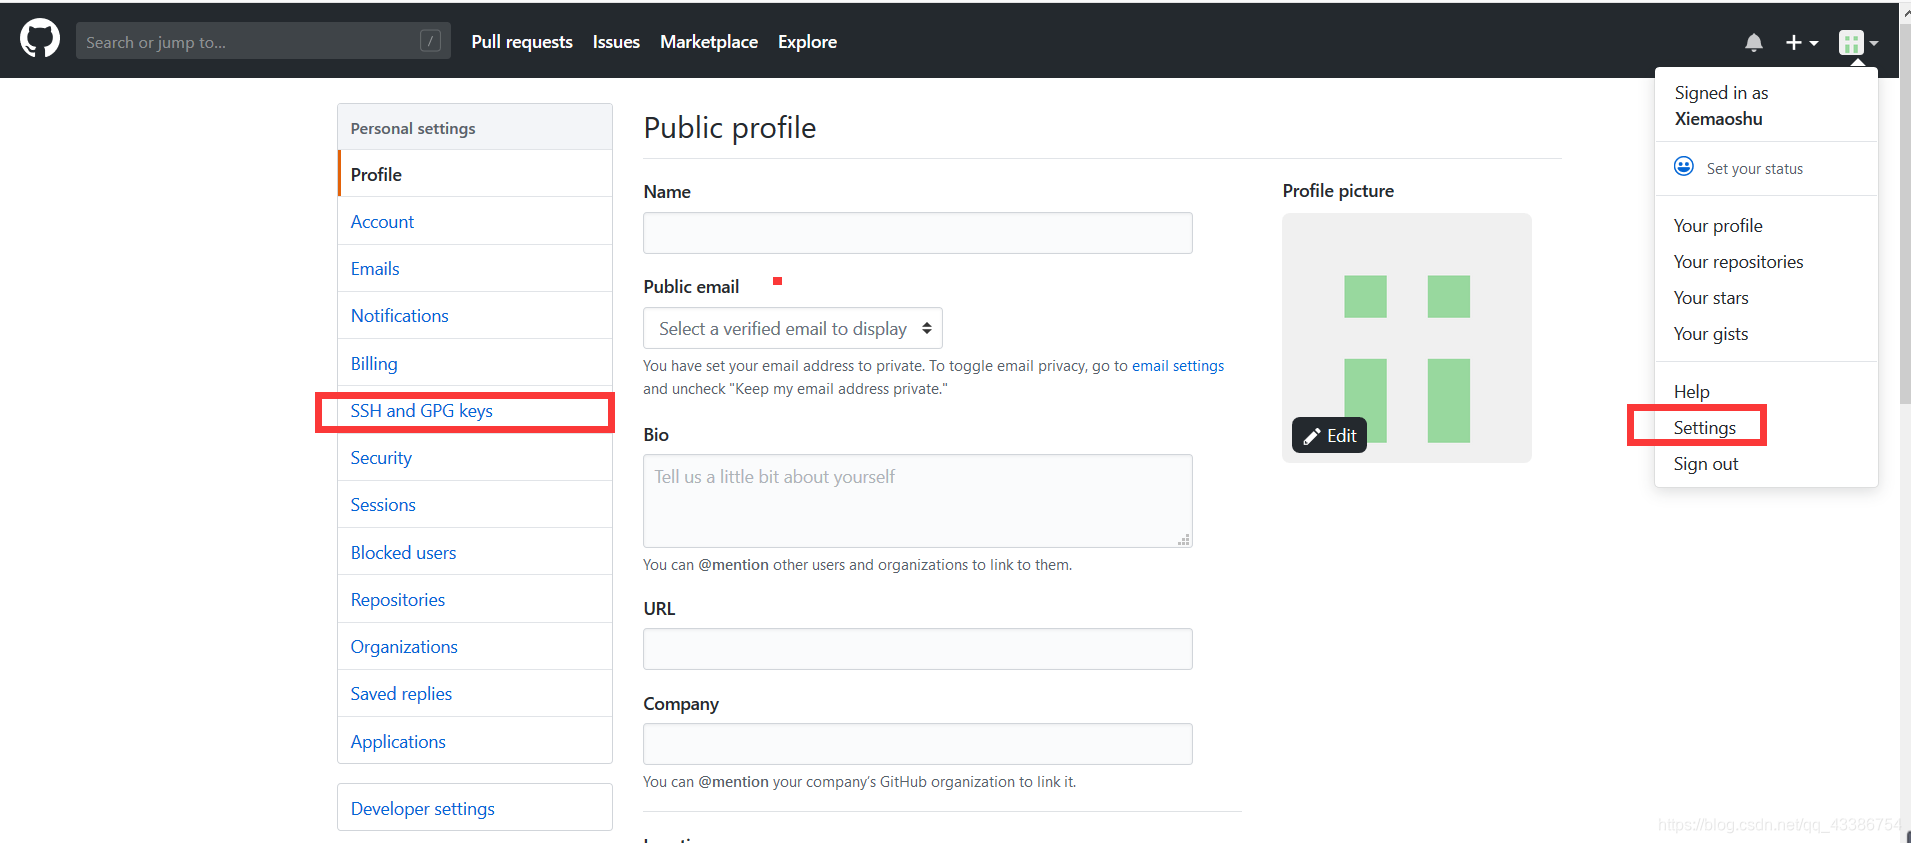The image size is (1911, 843).
Task: Open Sessions in settings sidebar
Action: [475, 504]
